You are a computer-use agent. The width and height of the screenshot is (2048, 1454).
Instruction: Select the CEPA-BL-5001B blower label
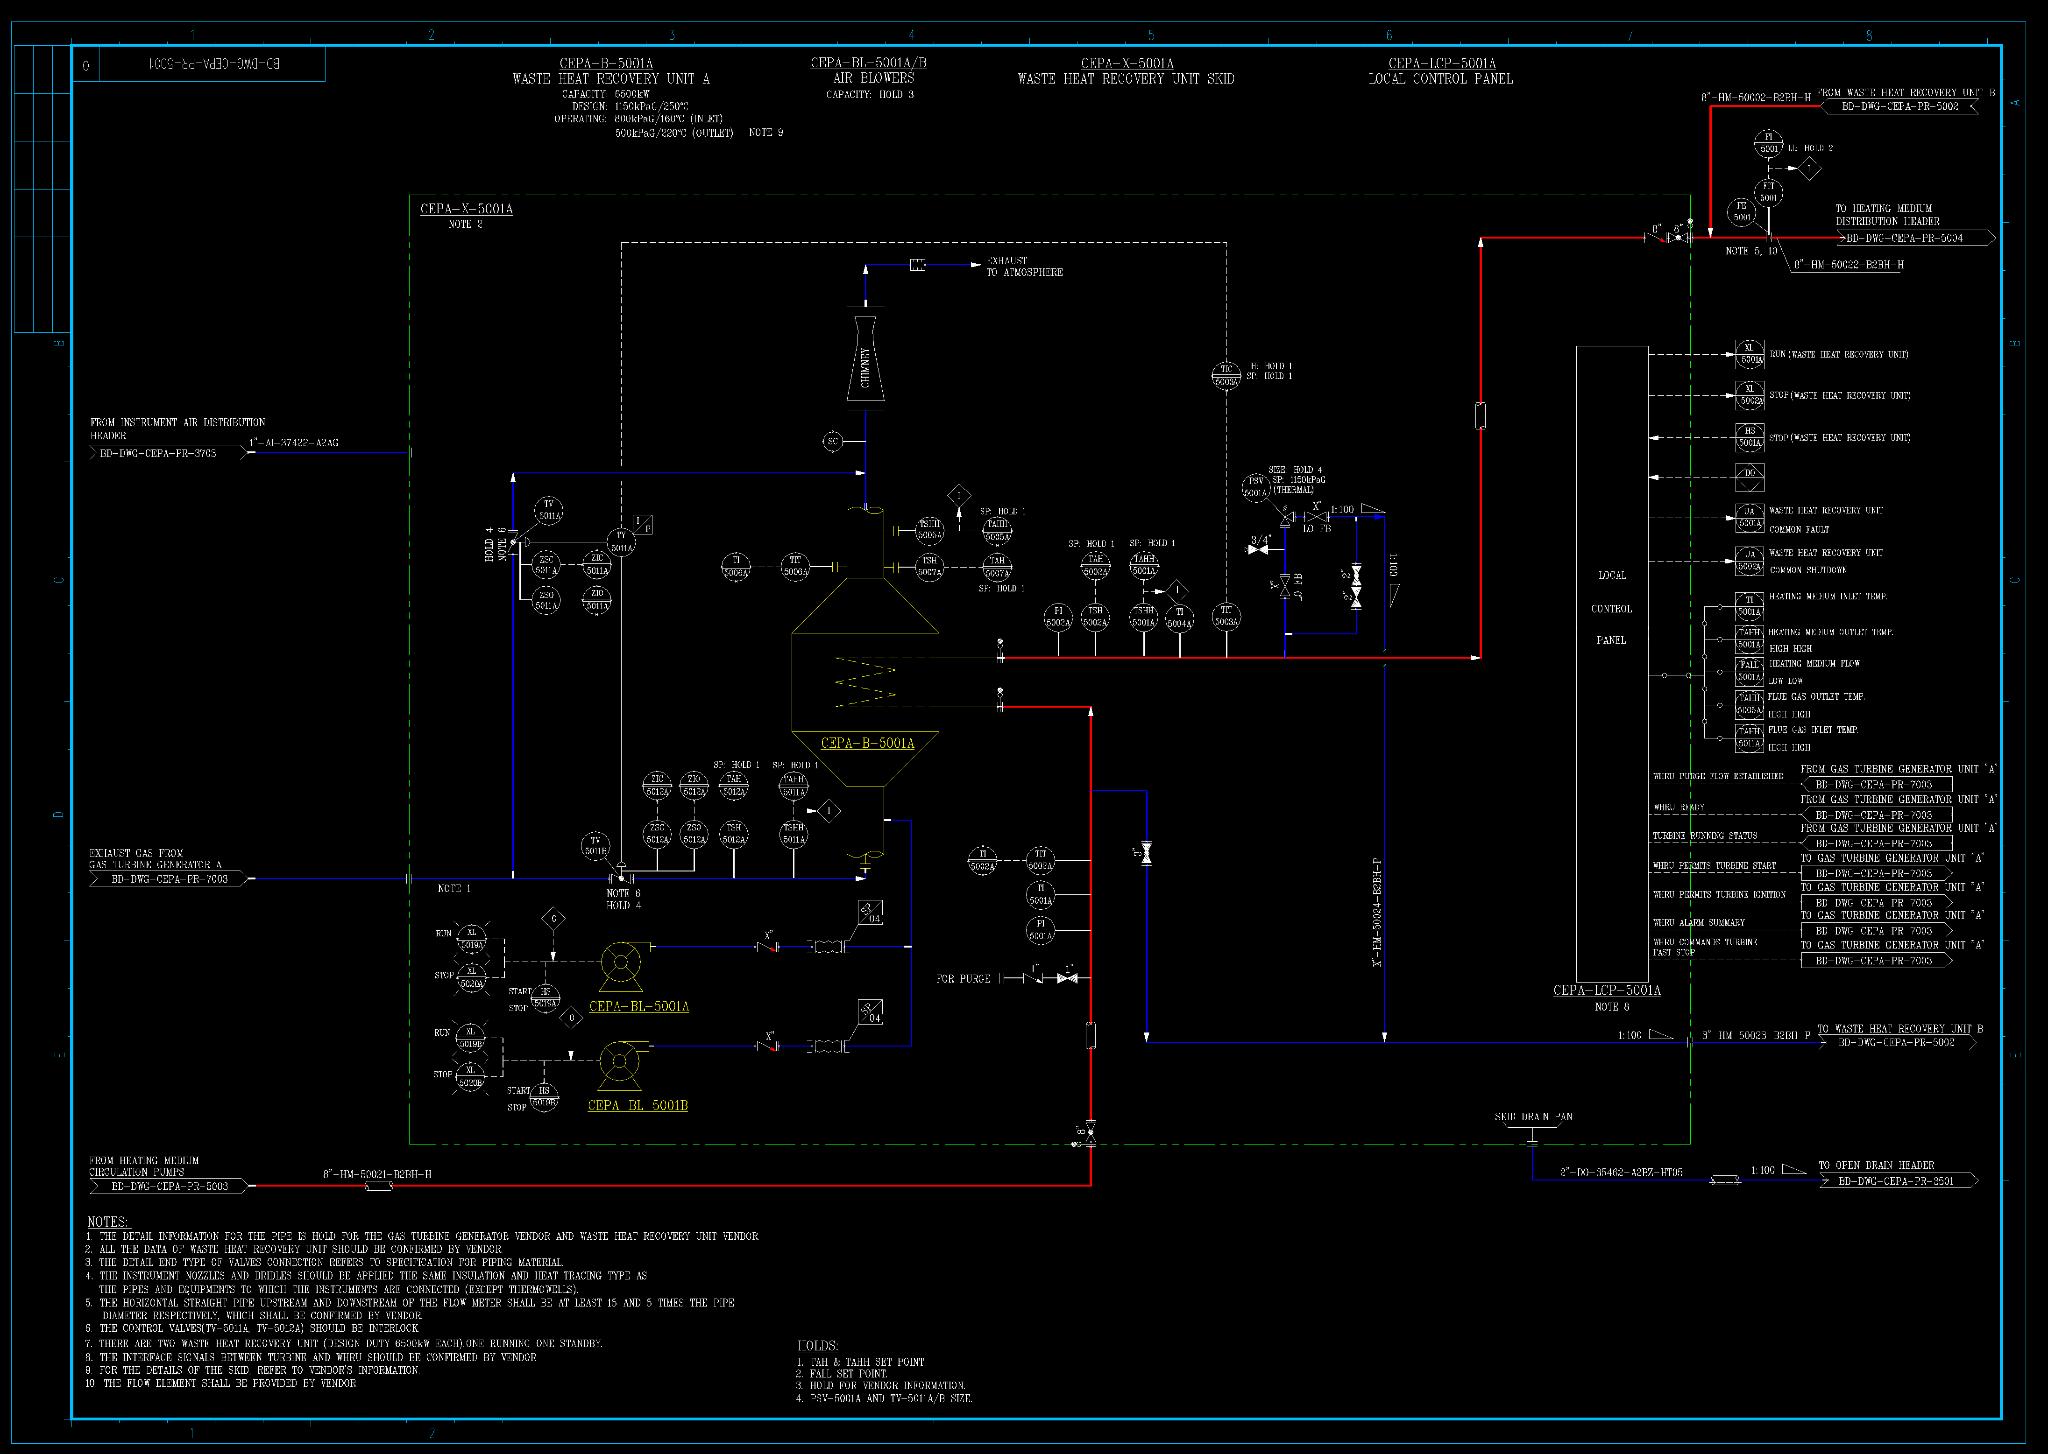click(x=637, y=1105)
